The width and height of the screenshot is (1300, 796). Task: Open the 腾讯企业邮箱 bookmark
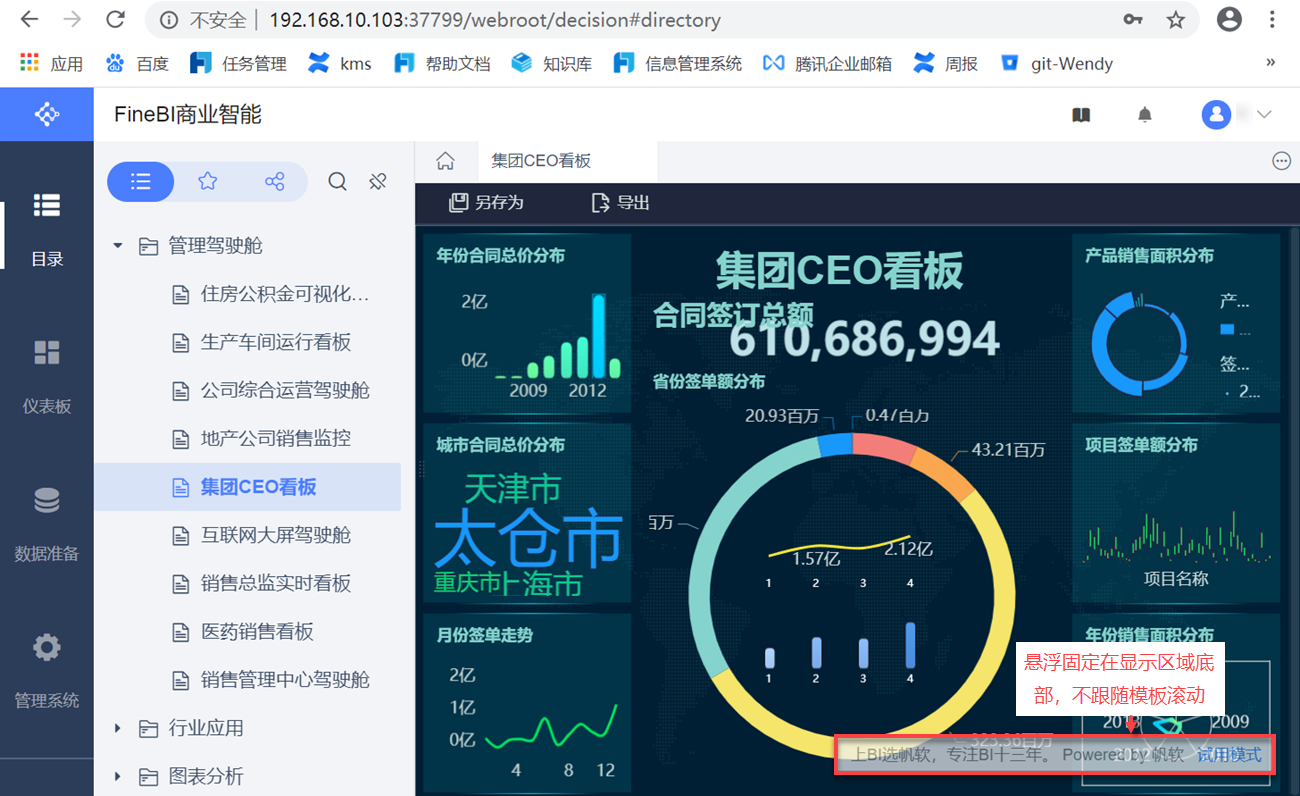tap(827, 63)
